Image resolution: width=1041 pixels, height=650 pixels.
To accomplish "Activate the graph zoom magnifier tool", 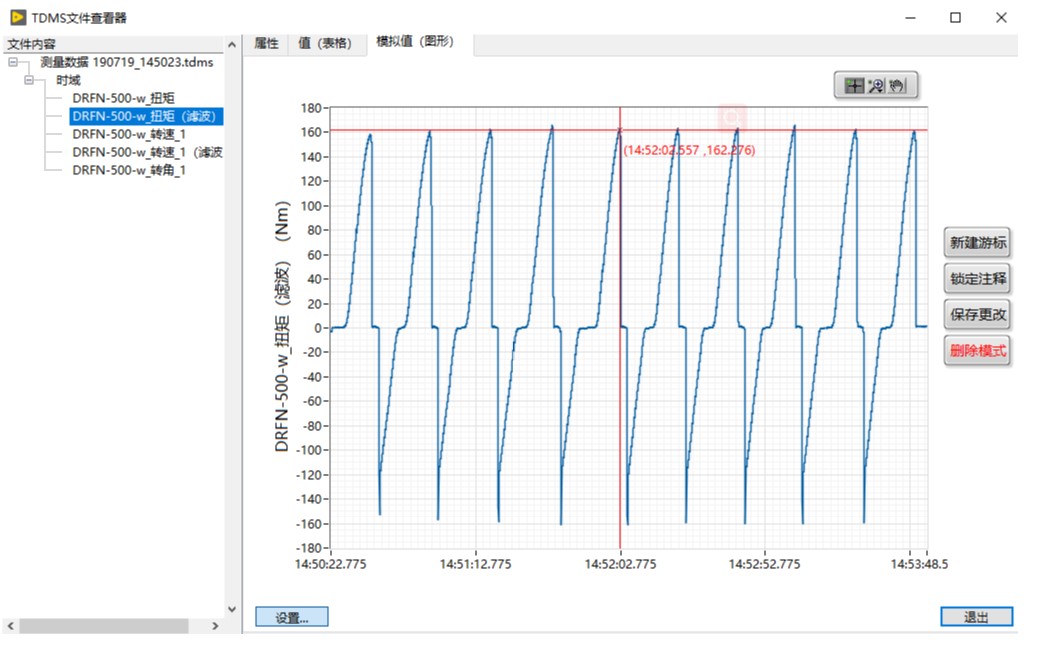I will tap(876, 86).
